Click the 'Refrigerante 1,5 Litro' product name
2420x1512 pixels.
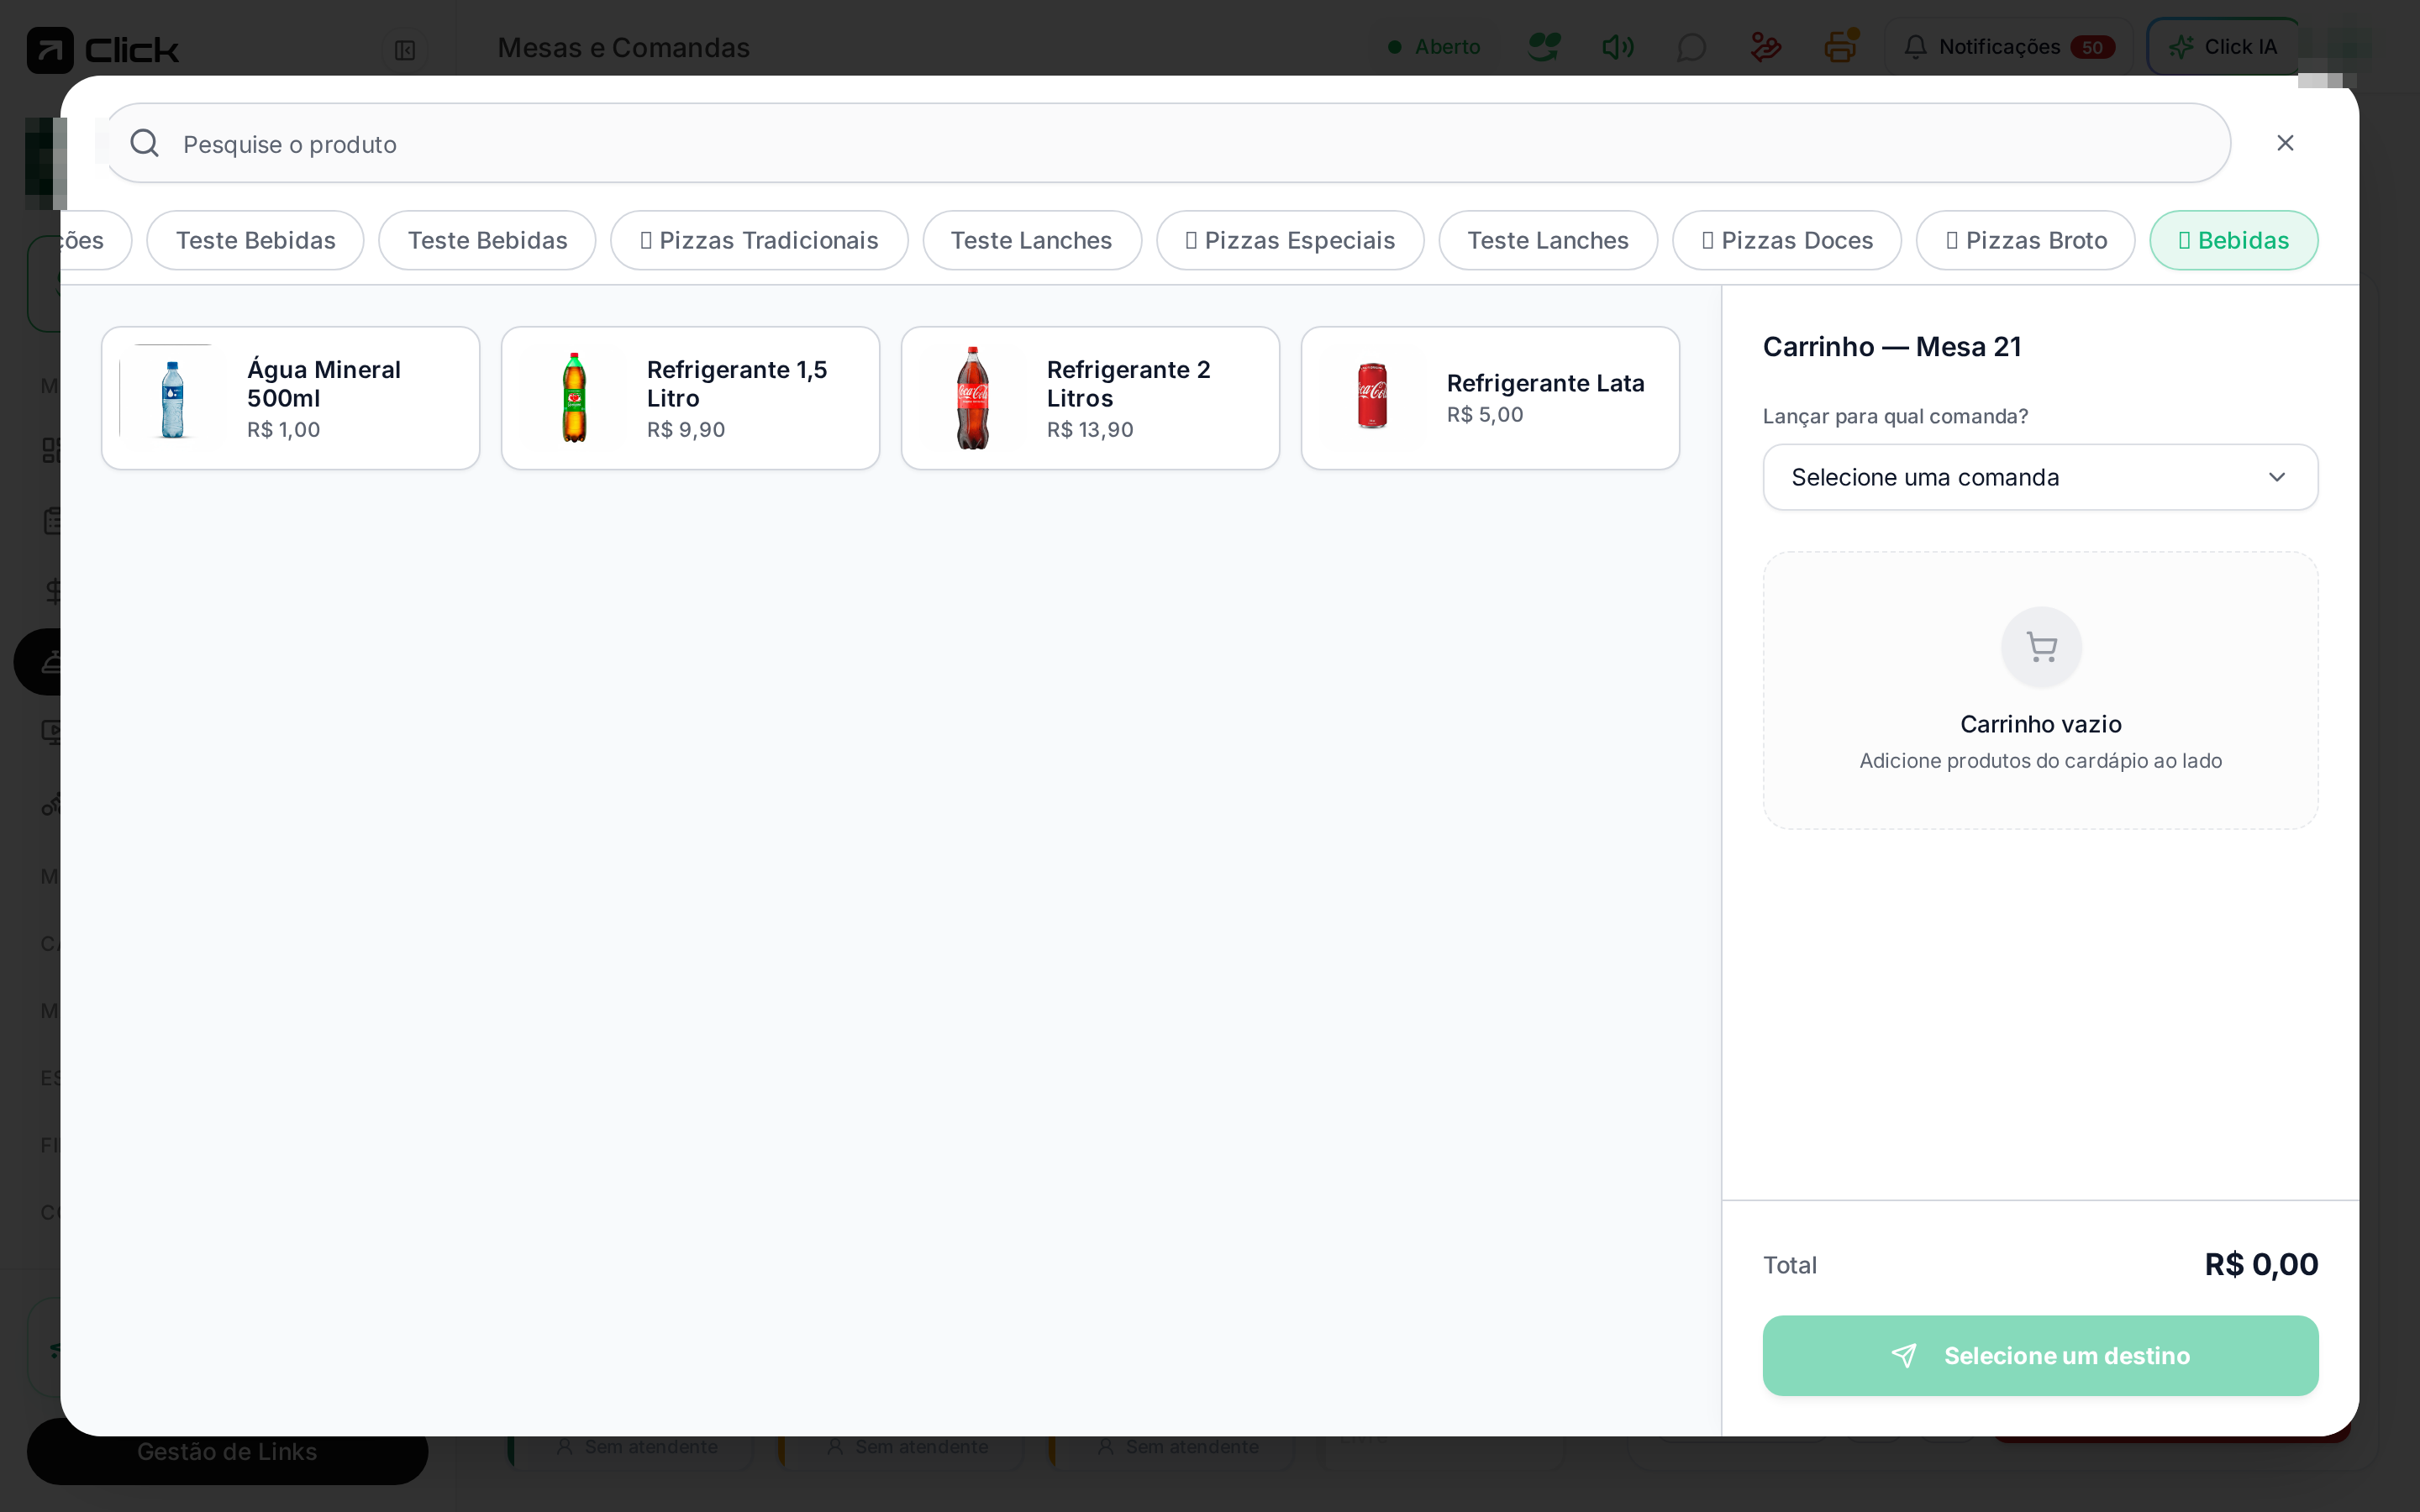pyautogui.click(x=737, y=384)
